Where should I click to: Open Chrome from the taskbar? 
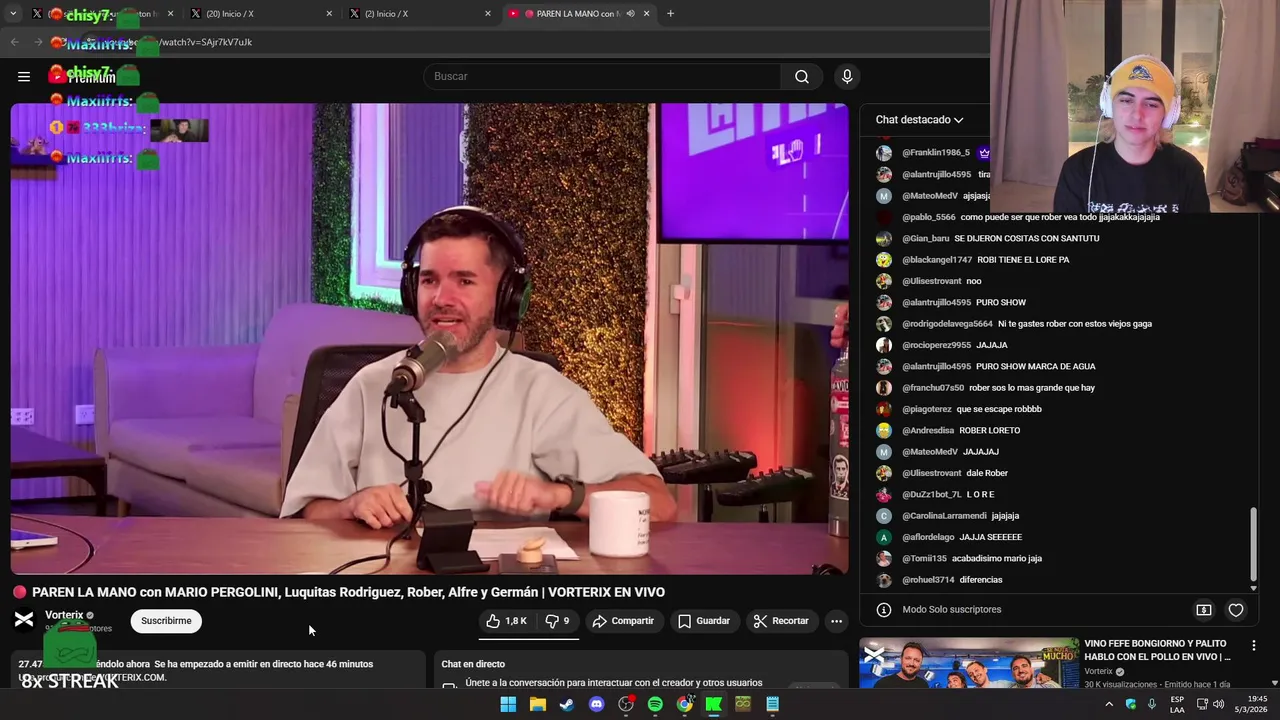pyautogui.click(x=684, y=704)
